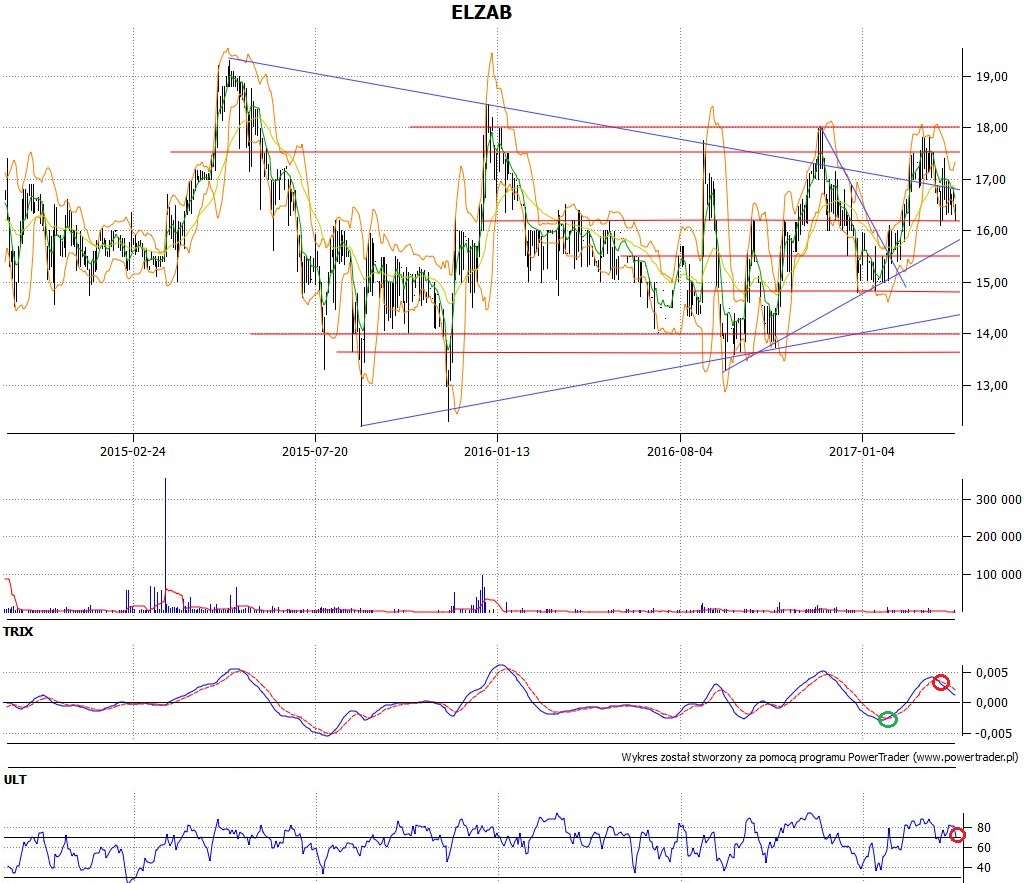This screenshot has width=1024, height=883.
Task: Select the 2015-07-20 date label
Action: coord(315,451)
